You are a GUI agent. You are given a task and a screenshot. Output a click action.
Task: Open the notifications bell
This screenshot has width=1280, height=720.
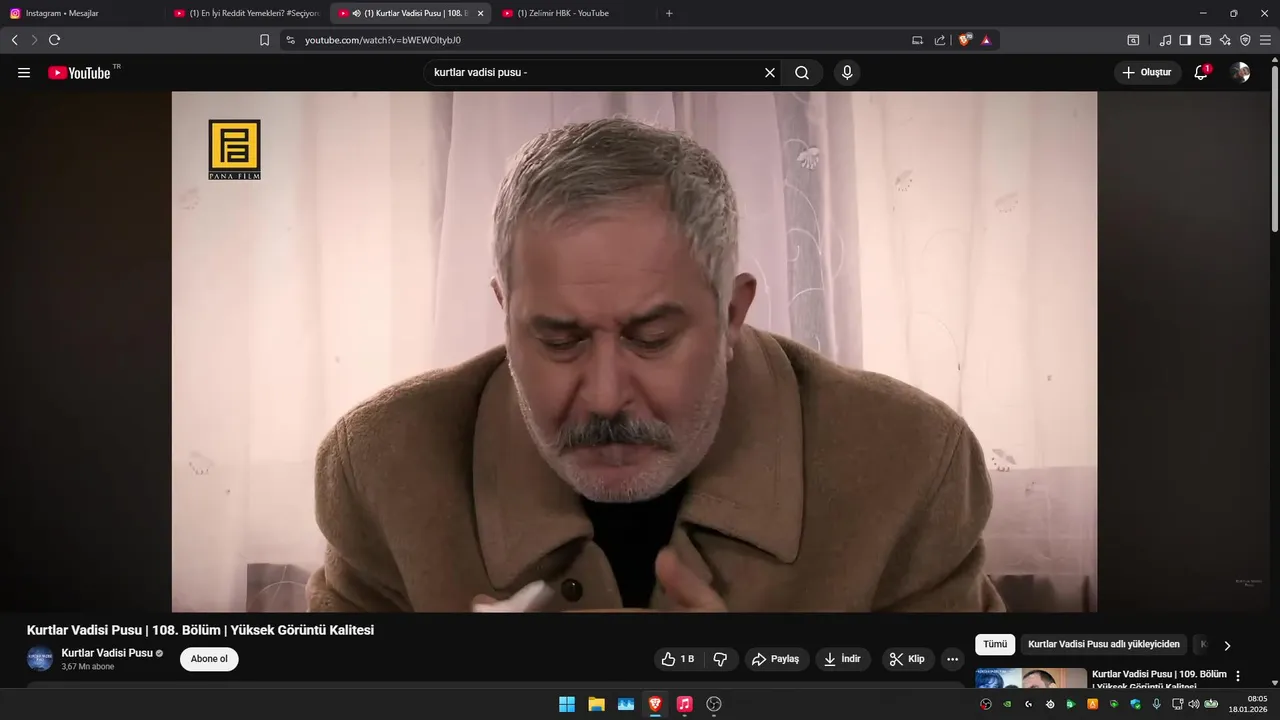[x=1201, y=73]
